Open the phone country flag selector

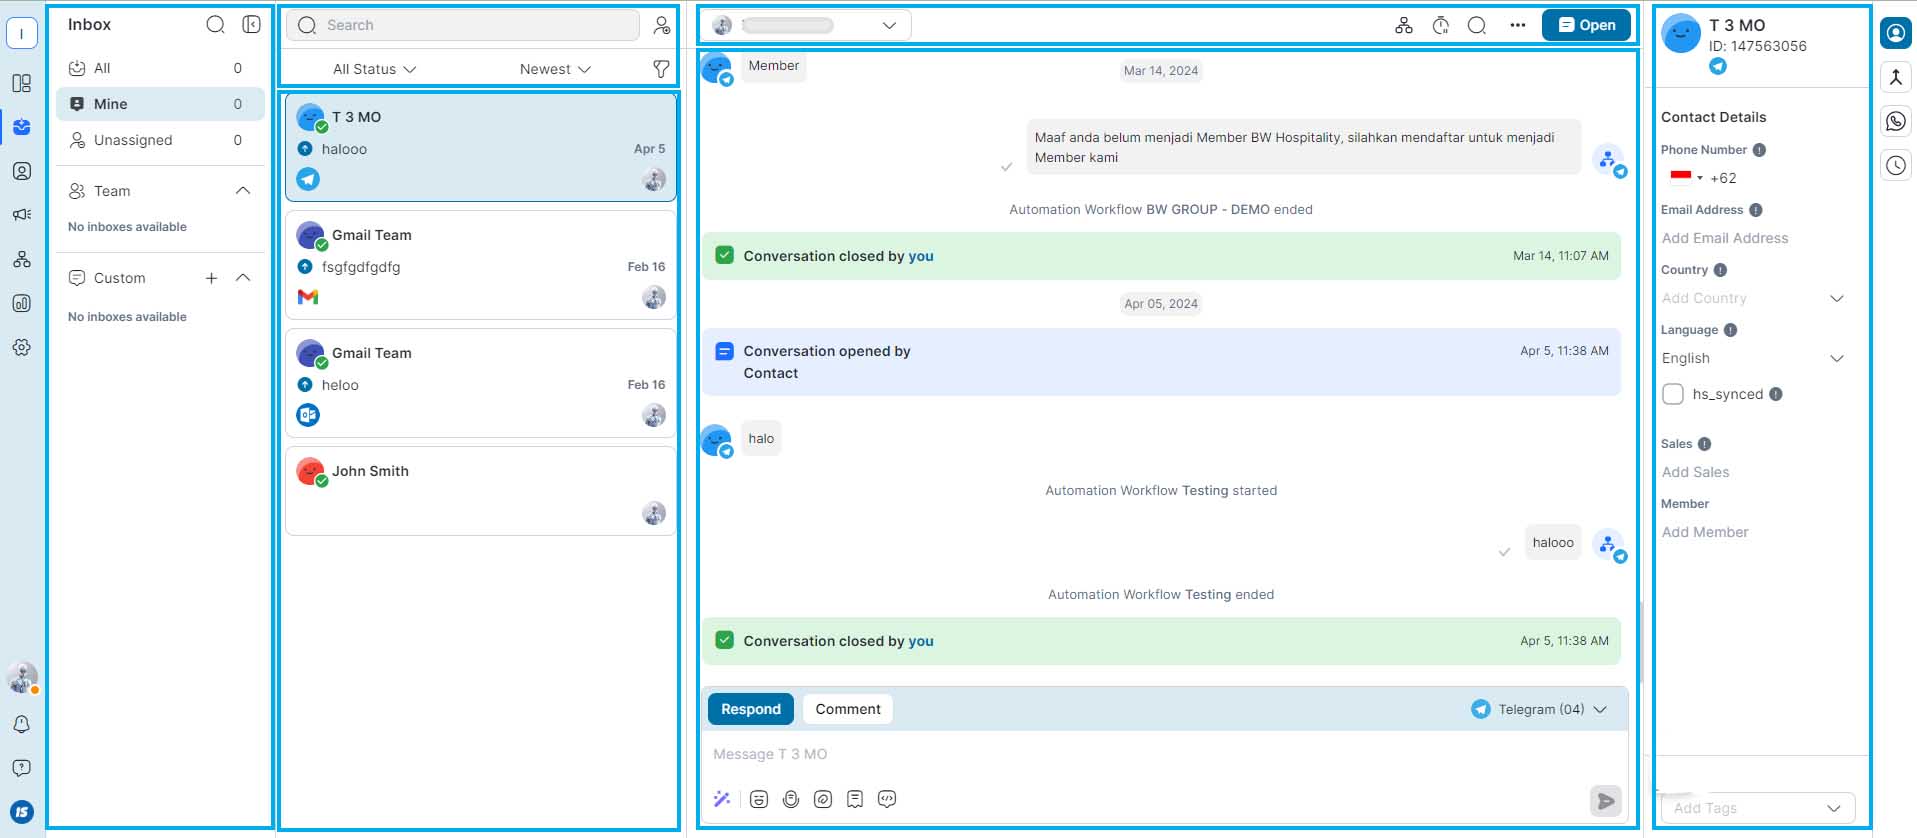[1686, 178]
